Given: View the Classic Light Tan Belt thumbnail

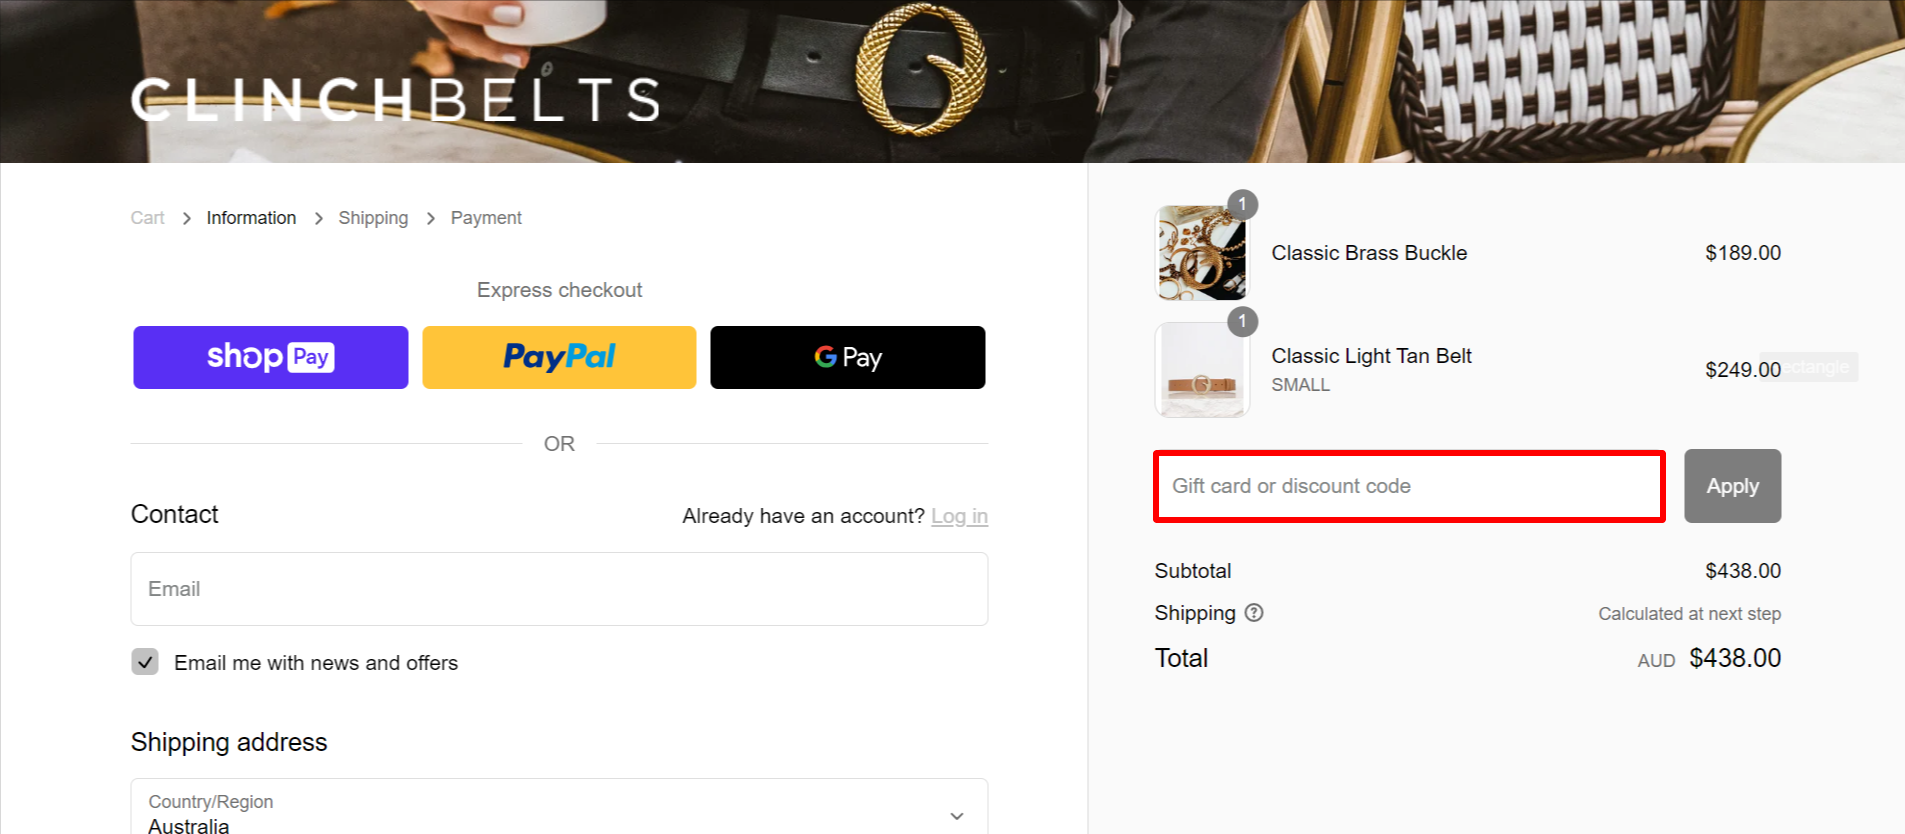Looking at the screenshot, I should click(x=1202, y=369).
